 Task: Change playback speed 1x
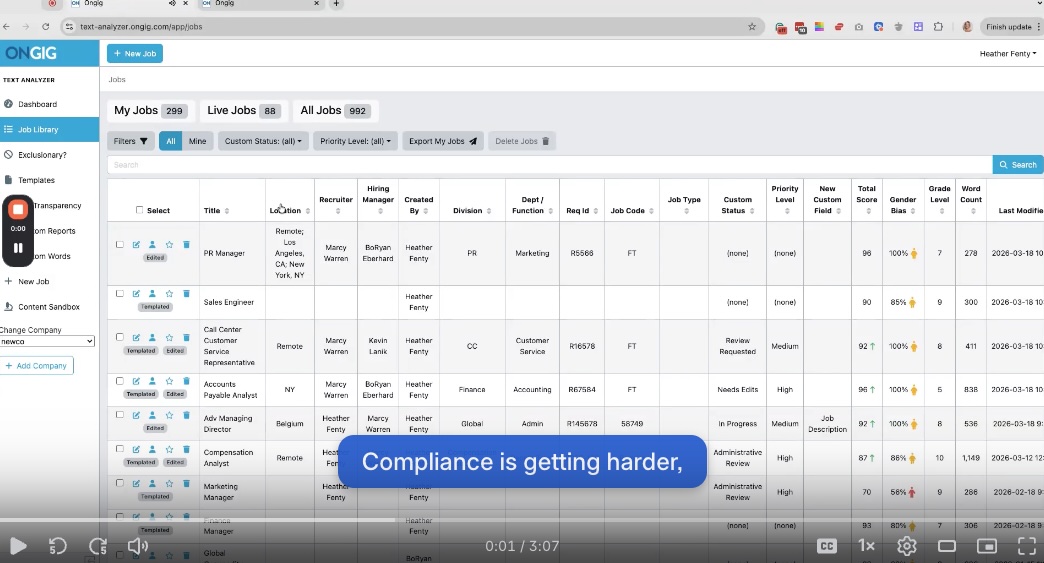(x=866, y=546)
